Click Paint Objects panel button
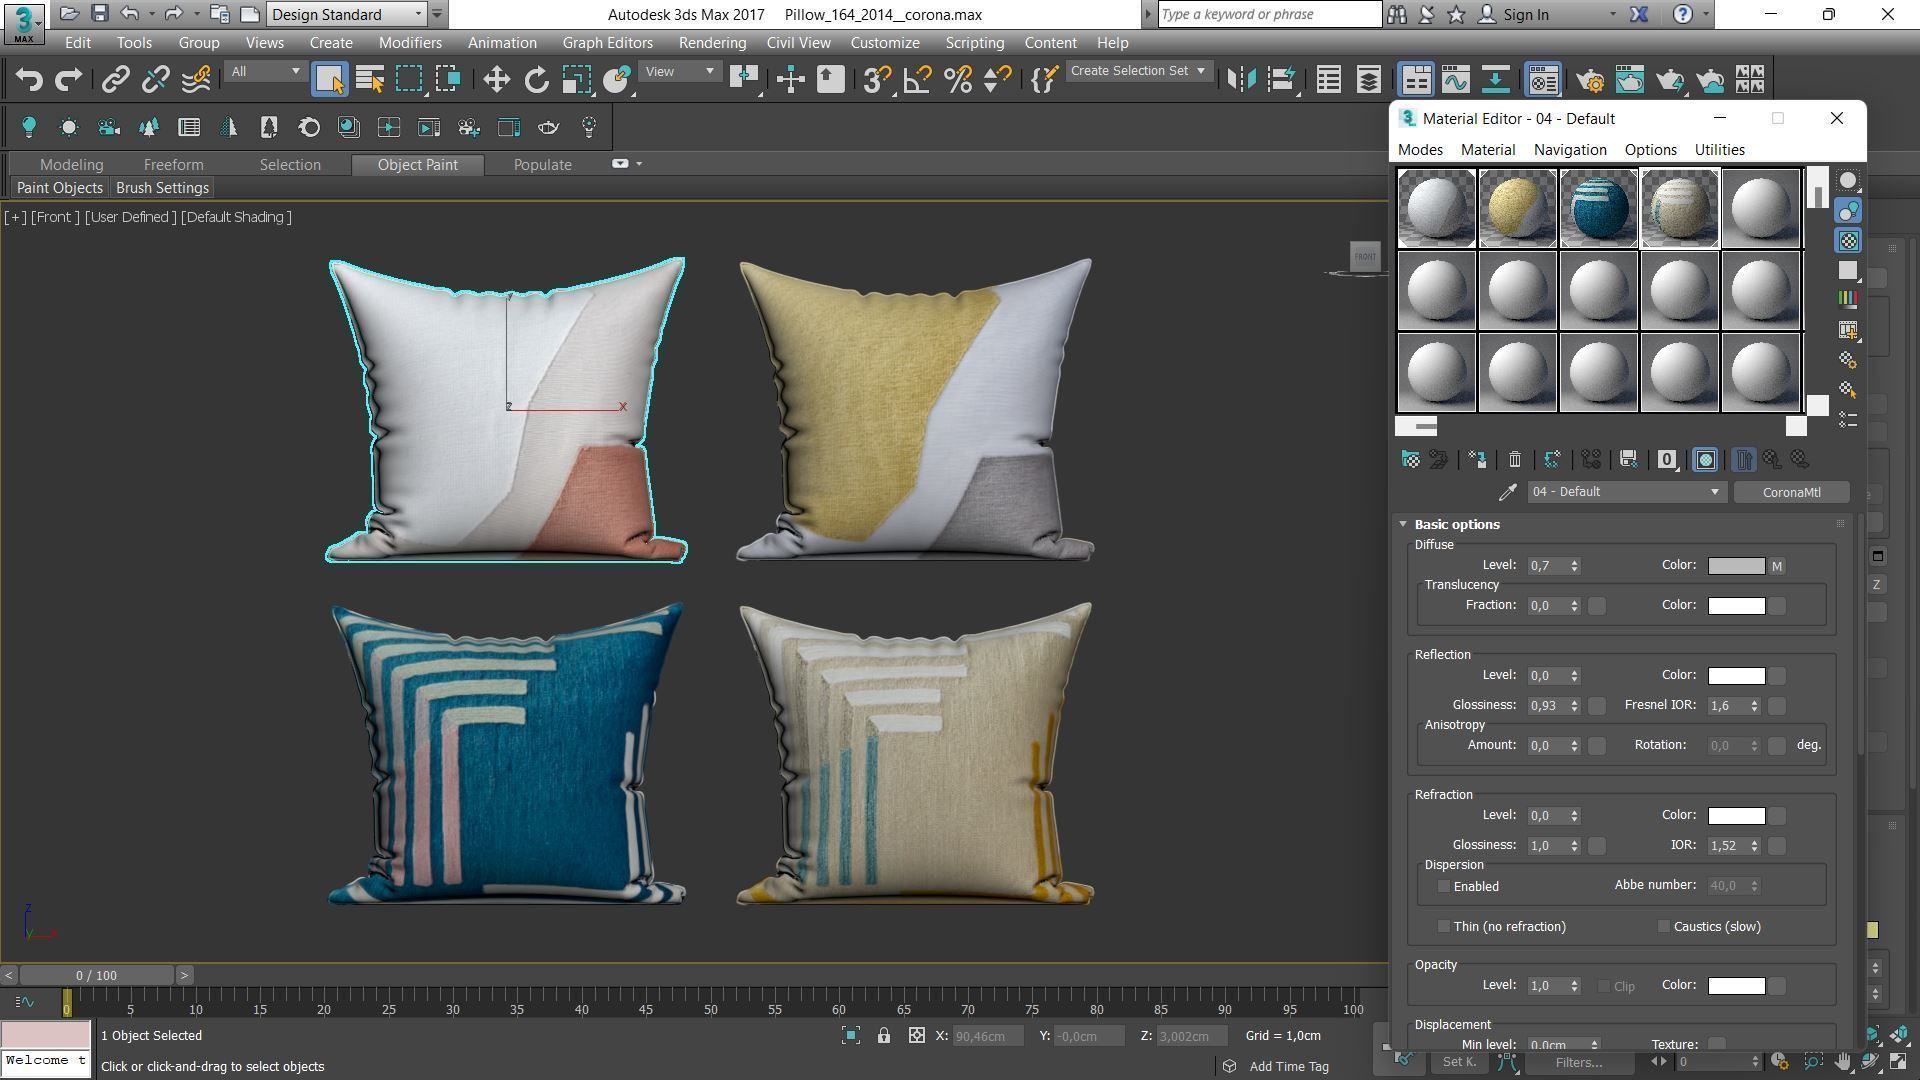 [x=59, y=188]
